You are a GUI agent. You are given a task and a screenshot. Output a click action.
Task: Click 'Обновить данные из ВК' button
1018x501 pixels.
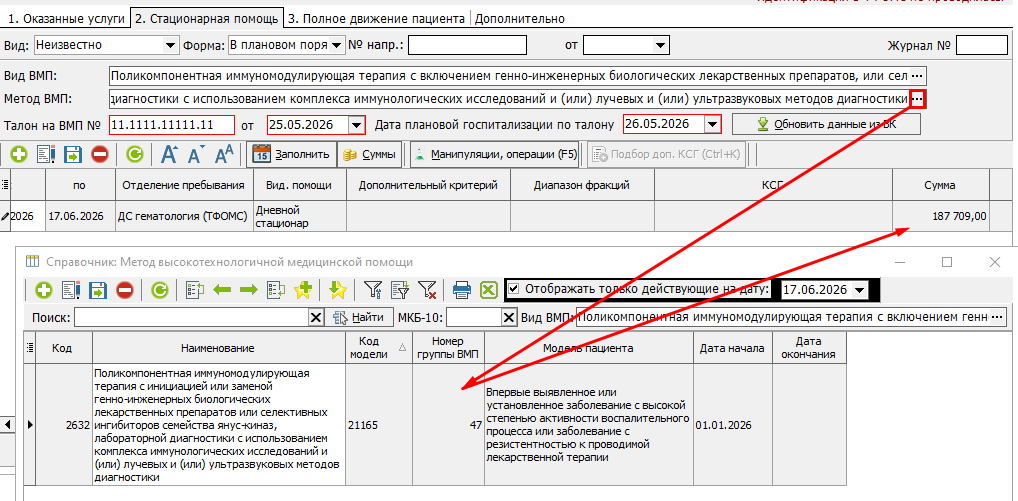coord(826,124)
